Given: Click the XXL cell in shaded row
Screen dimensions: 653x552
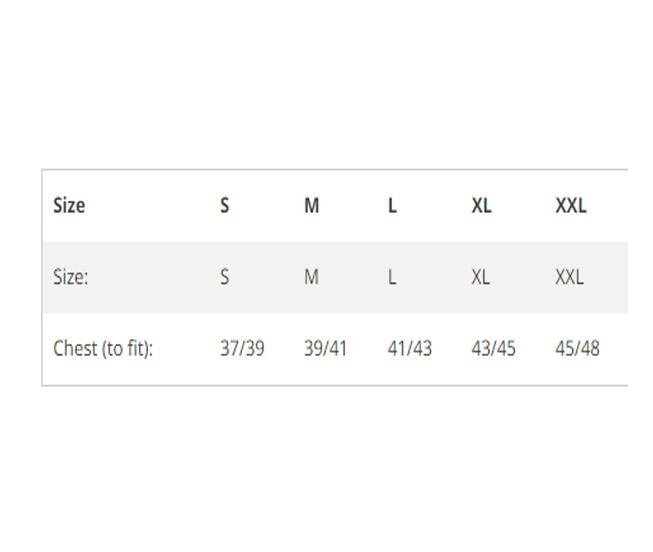Looking at the screenshot, I should [569, 277].
